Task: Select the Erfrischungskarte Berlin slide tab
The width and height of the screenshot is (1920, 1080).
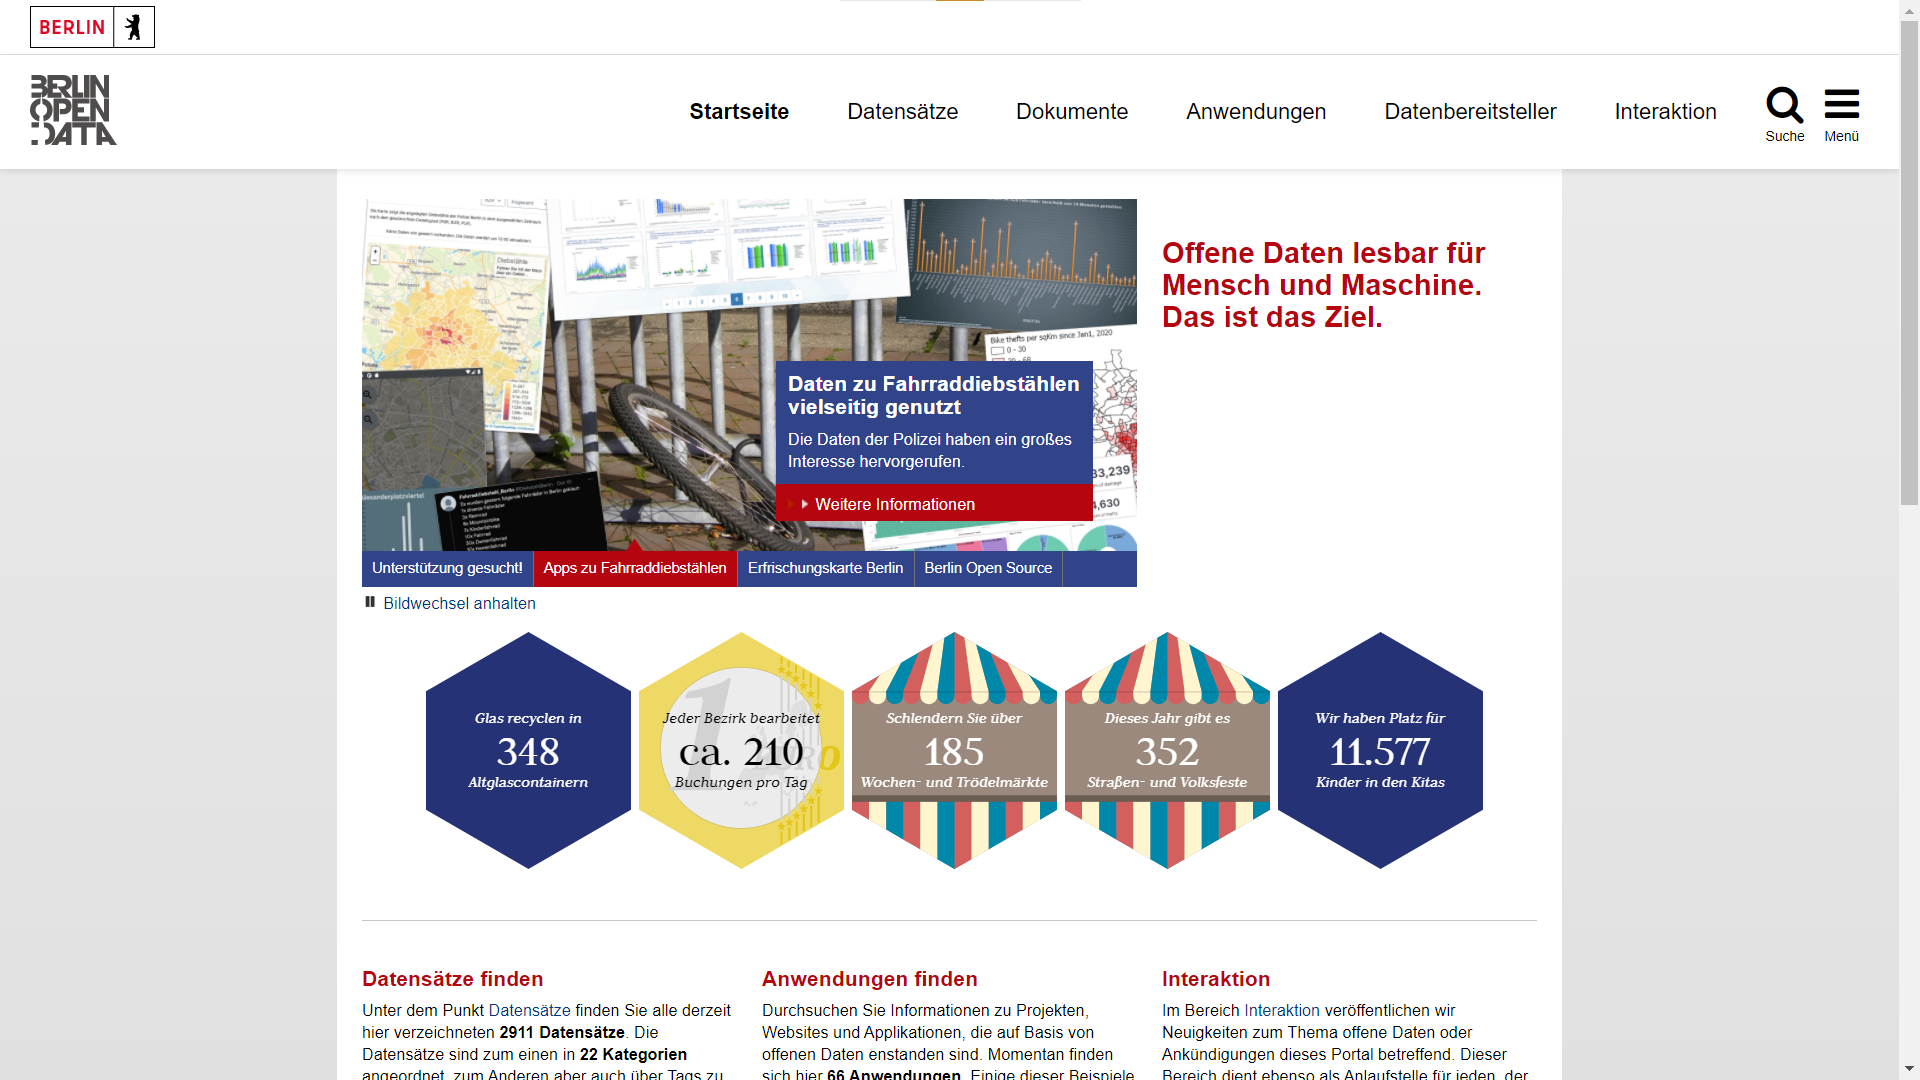Action: pyautogui.click(x=825, y=568)
